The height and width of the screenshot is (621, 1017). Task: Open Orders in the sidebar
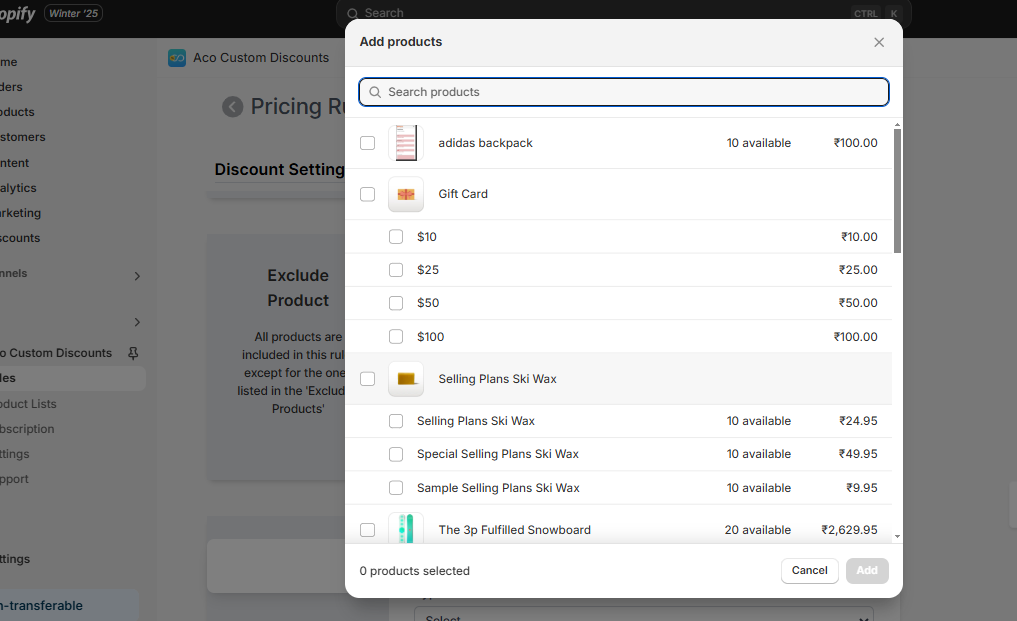point(11,87)
